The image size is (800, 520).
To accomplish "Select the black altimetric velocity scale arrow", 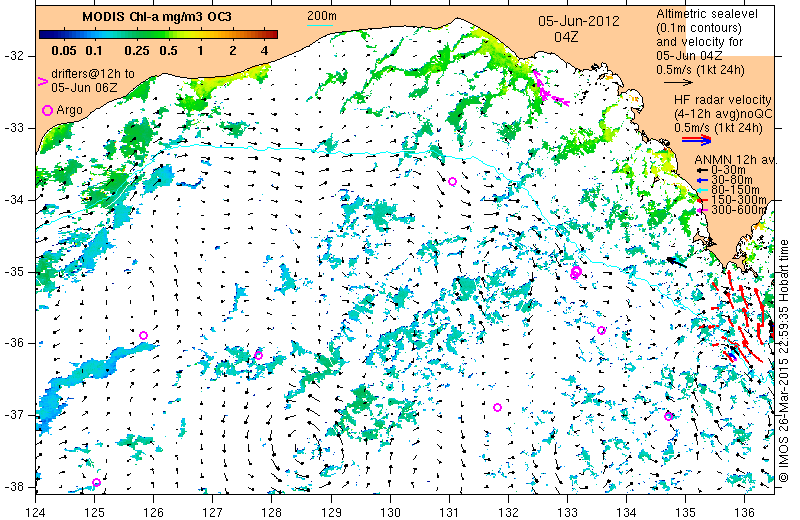I will [678, 82].
